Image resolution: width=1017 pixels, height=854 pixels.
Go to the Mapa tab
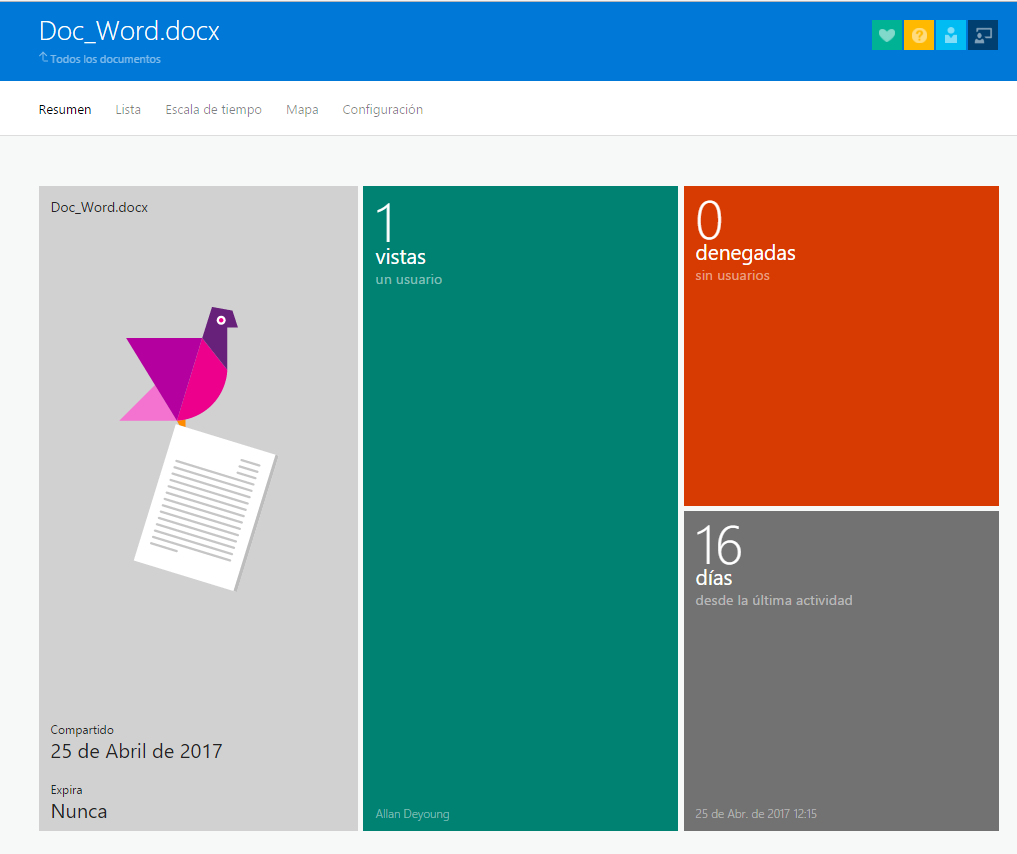pyautogui.click(x=302, y=110)
